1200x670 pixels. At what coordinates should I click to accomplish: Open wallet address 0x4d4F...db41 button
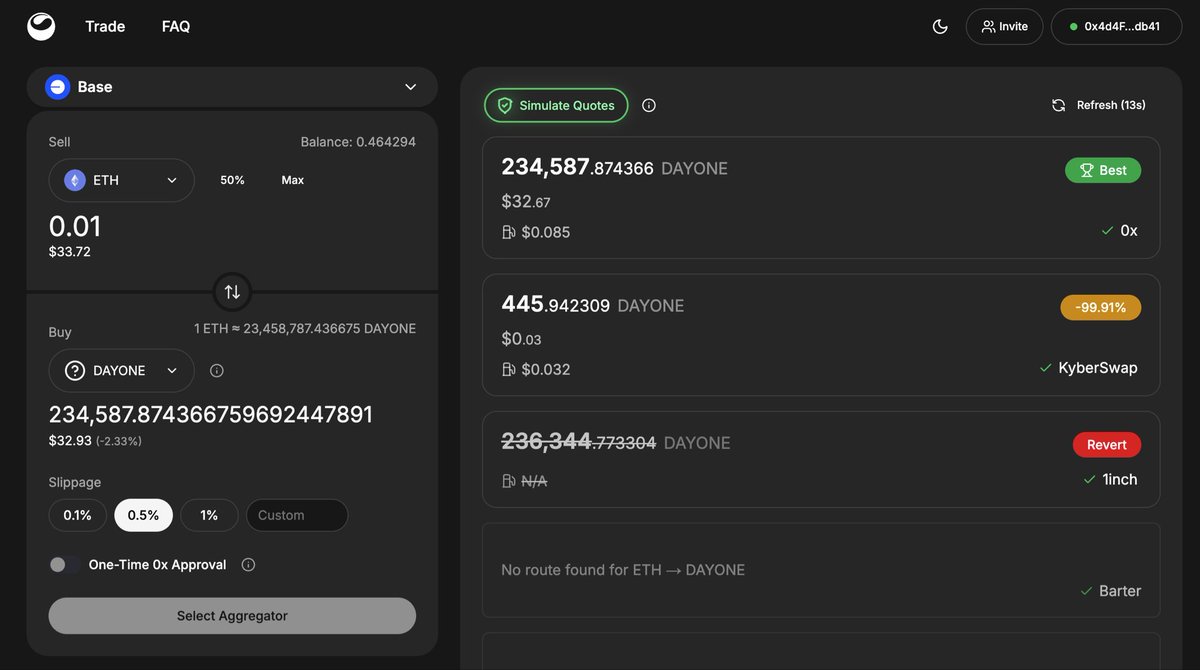coord(1116,27)
